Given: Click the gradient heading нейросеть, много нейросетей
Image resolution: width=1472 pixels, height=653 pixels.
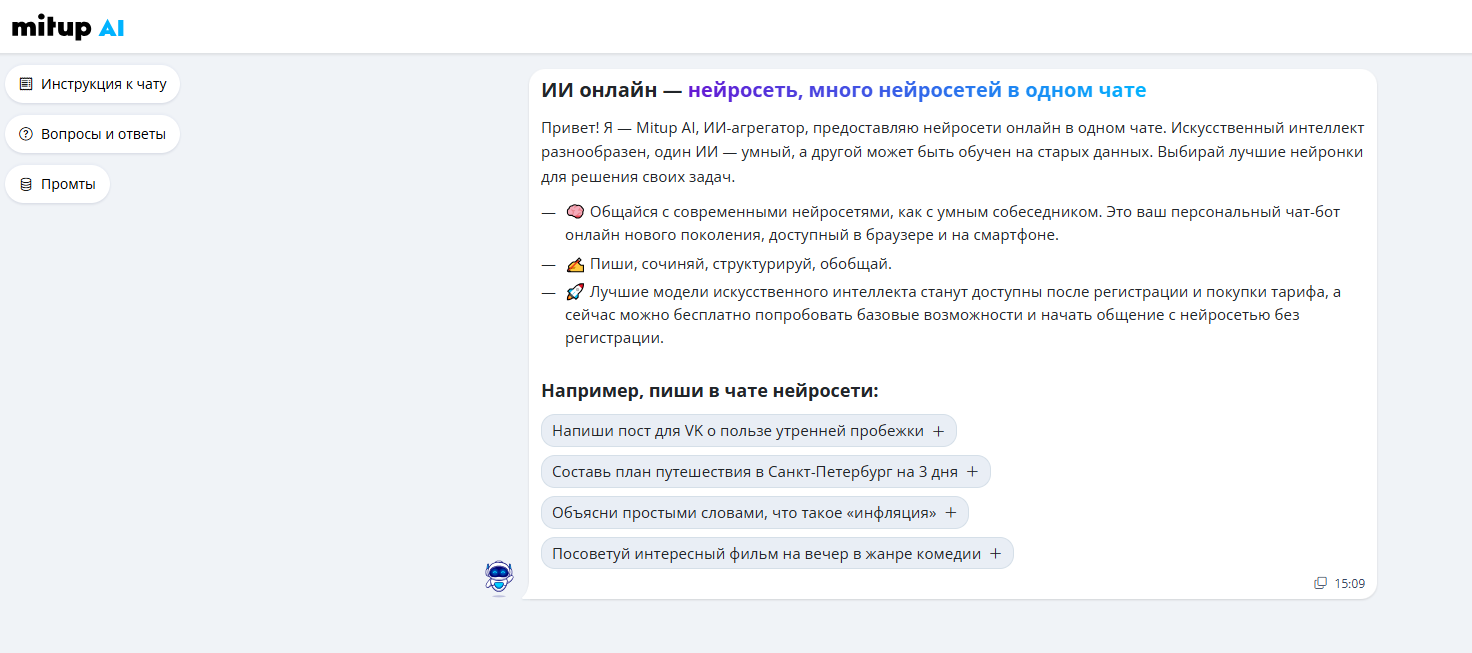Looking at the screenshot, I should coord(916,91).
